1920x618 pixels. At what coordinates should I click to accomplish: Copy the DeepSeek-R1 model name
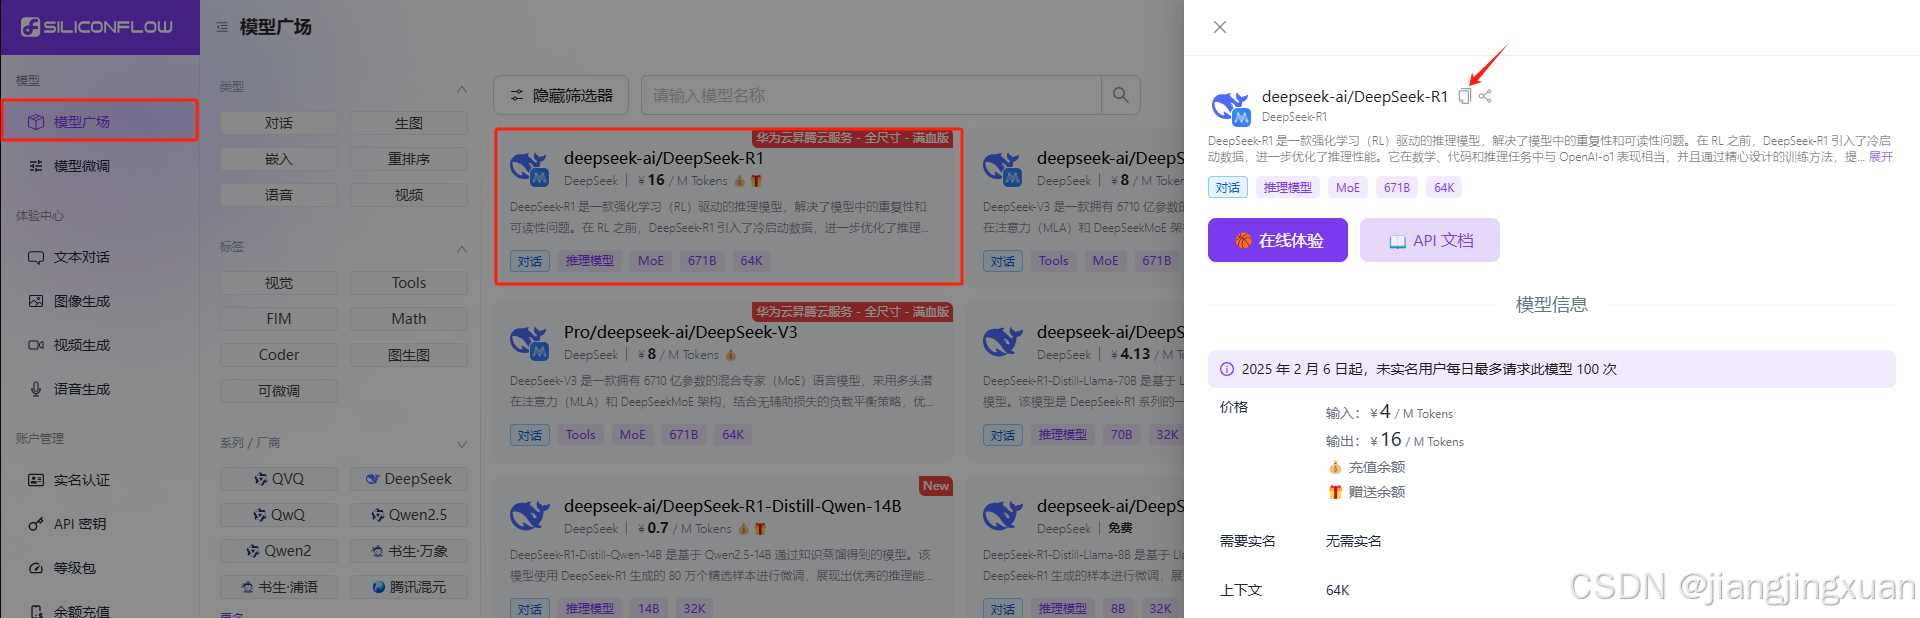click(x=1465, y=96)
